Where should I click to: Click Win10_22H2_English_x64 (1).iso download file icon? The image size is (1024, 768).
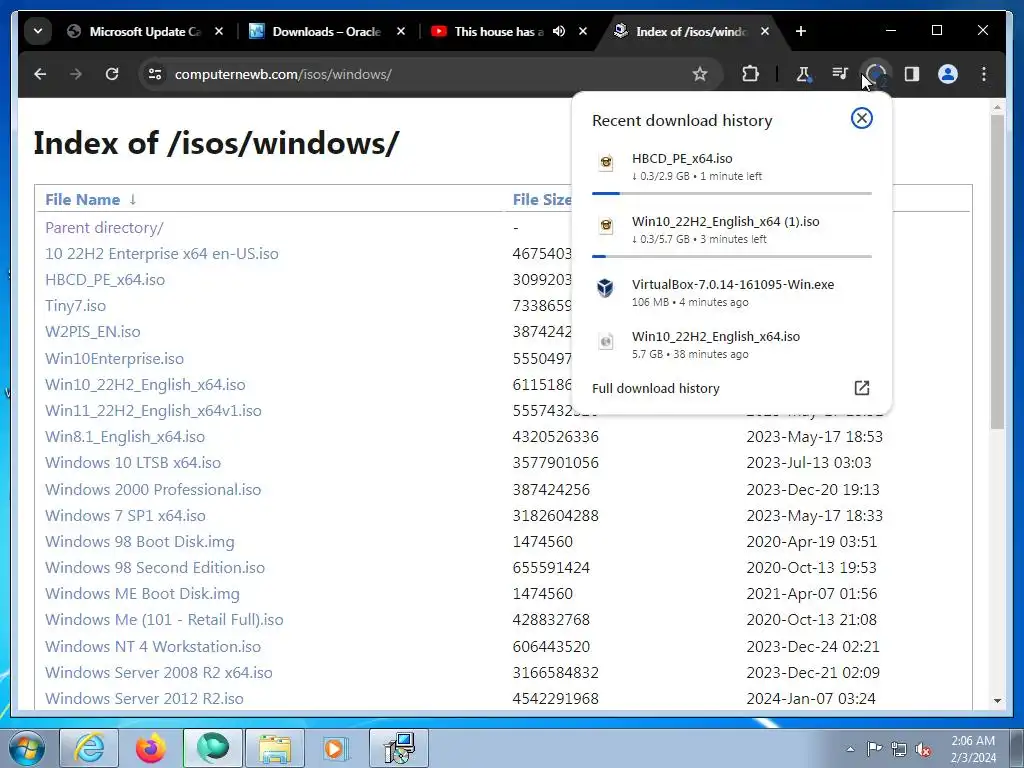(606, 226)
